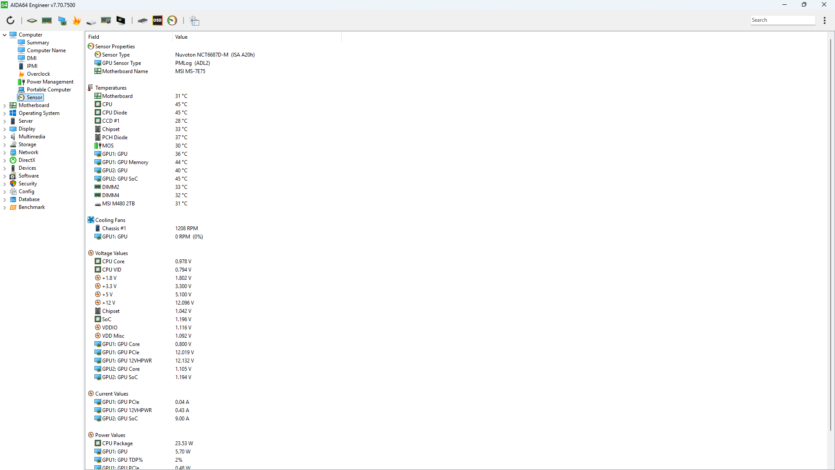Screen dimensions: 835x470
Task: Open the three-dot menu beside Search
Action: tap(825, 20)
